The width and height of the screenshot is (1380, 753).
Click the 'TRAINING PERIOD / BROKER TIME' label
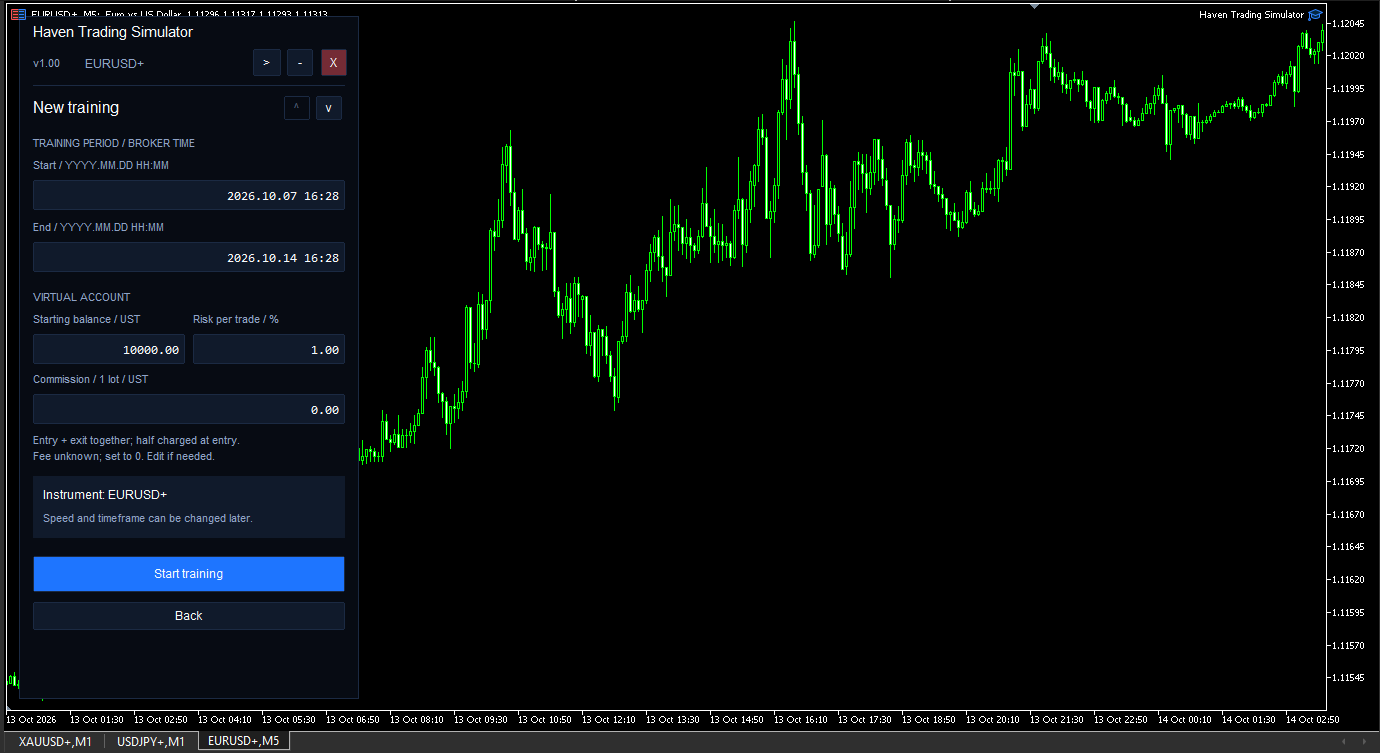114,144
